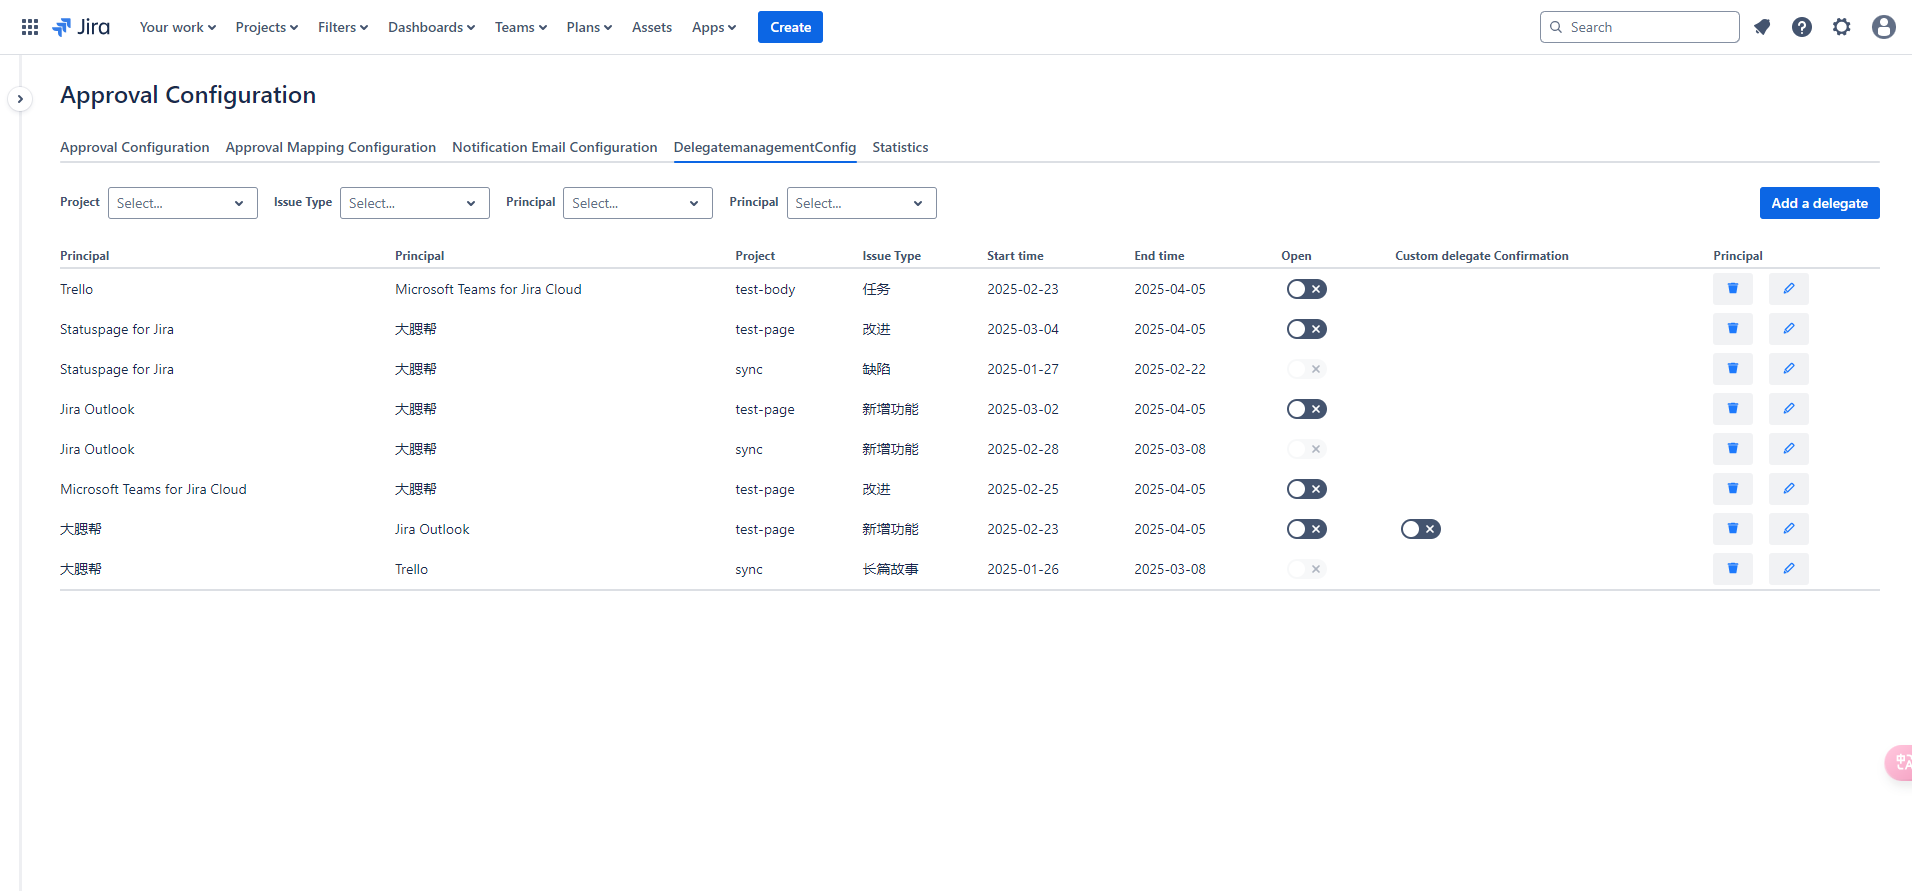This screenshot has width=1912, height=891.
Task: Click the test-body project cell
Action: 765,289
